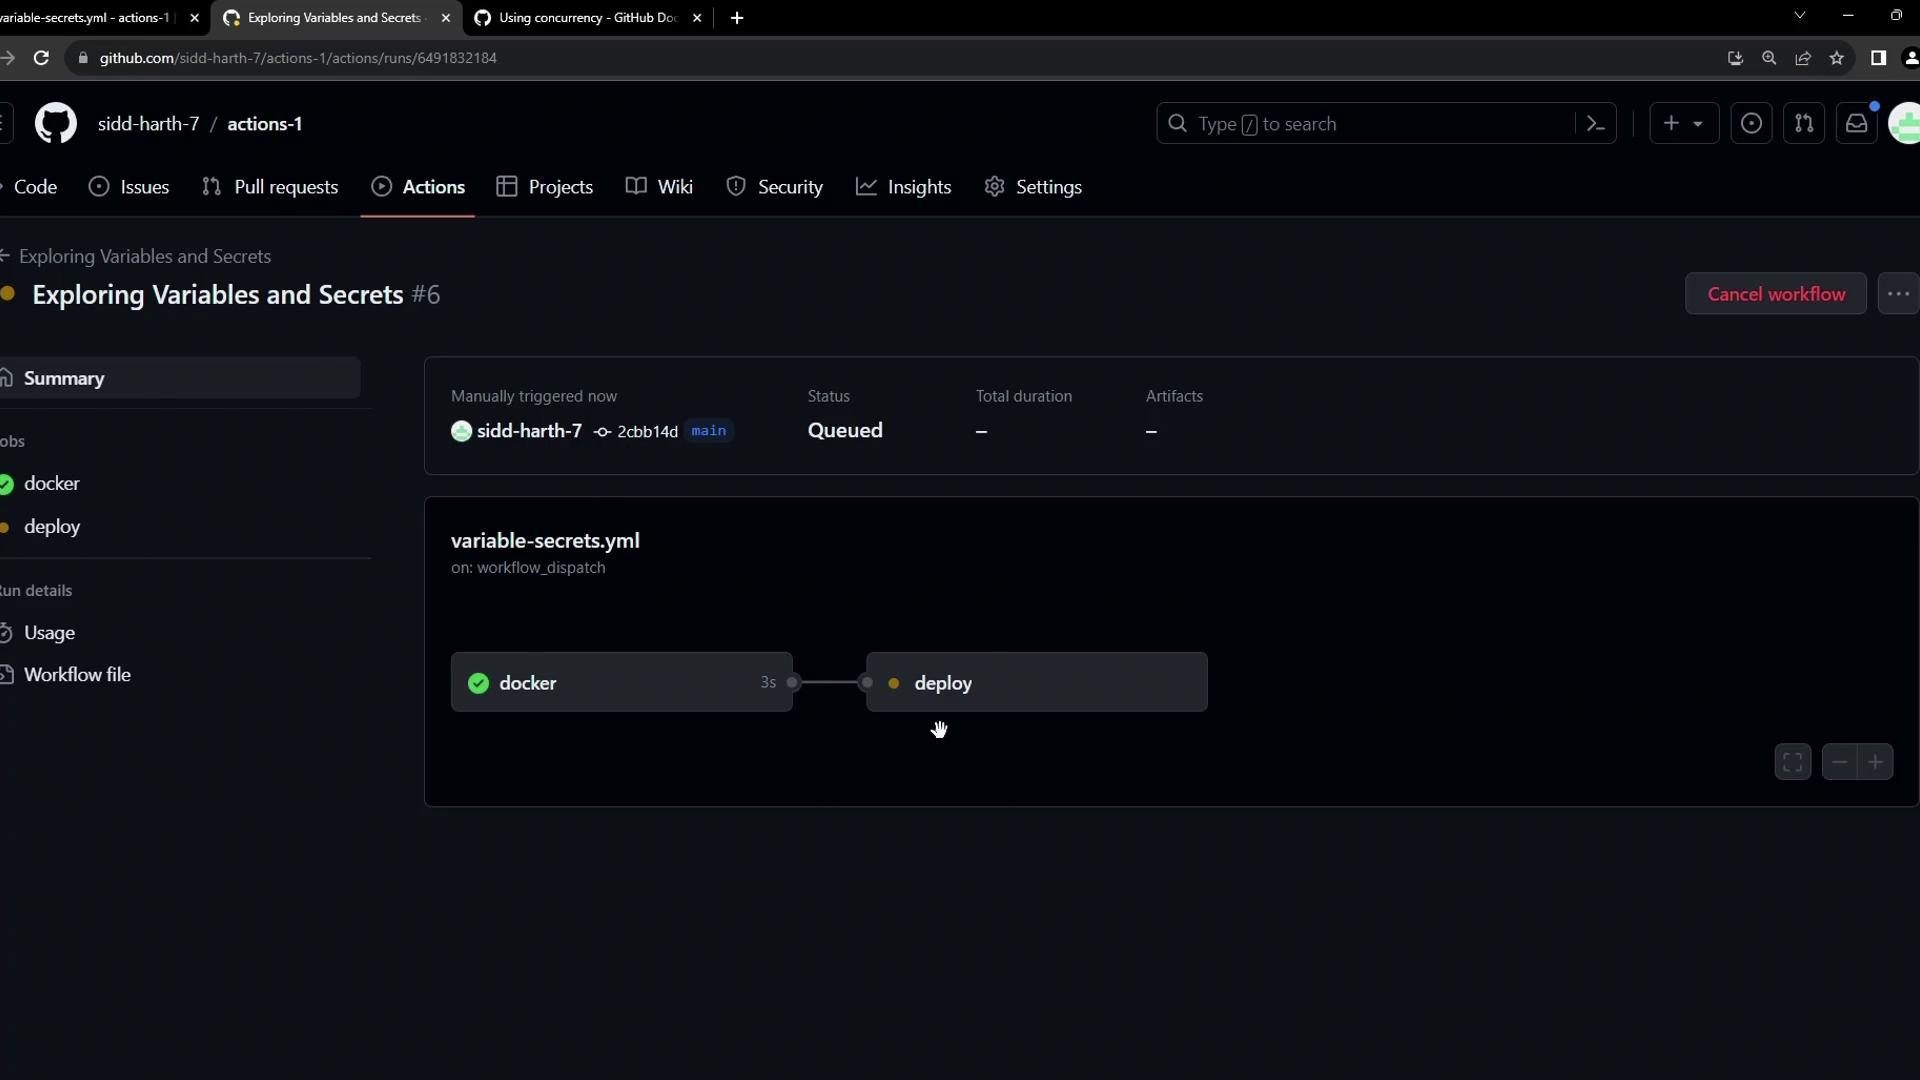Open the Pull requests icon in header
The width and height of the screenshot is (1920, 1080).
1804,124
